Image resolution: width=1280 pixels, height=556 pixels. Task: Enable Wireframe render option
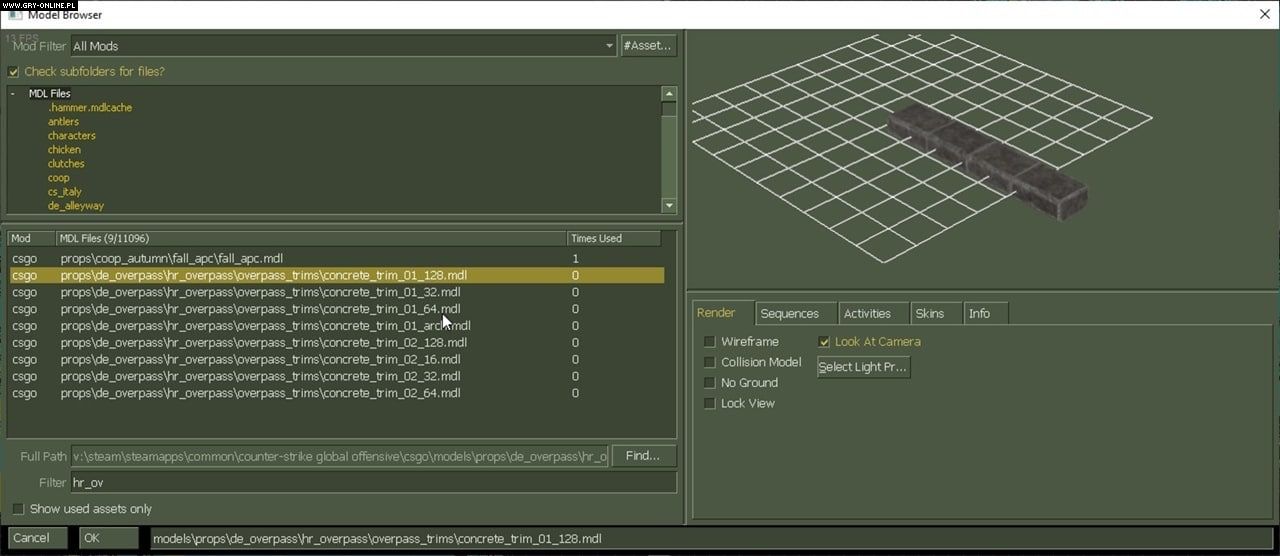(710, 342)
